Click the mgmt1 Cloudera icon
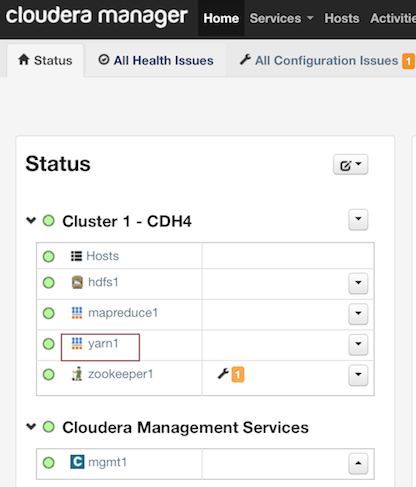The image size is (416, 487). click(x=77, y=462)
